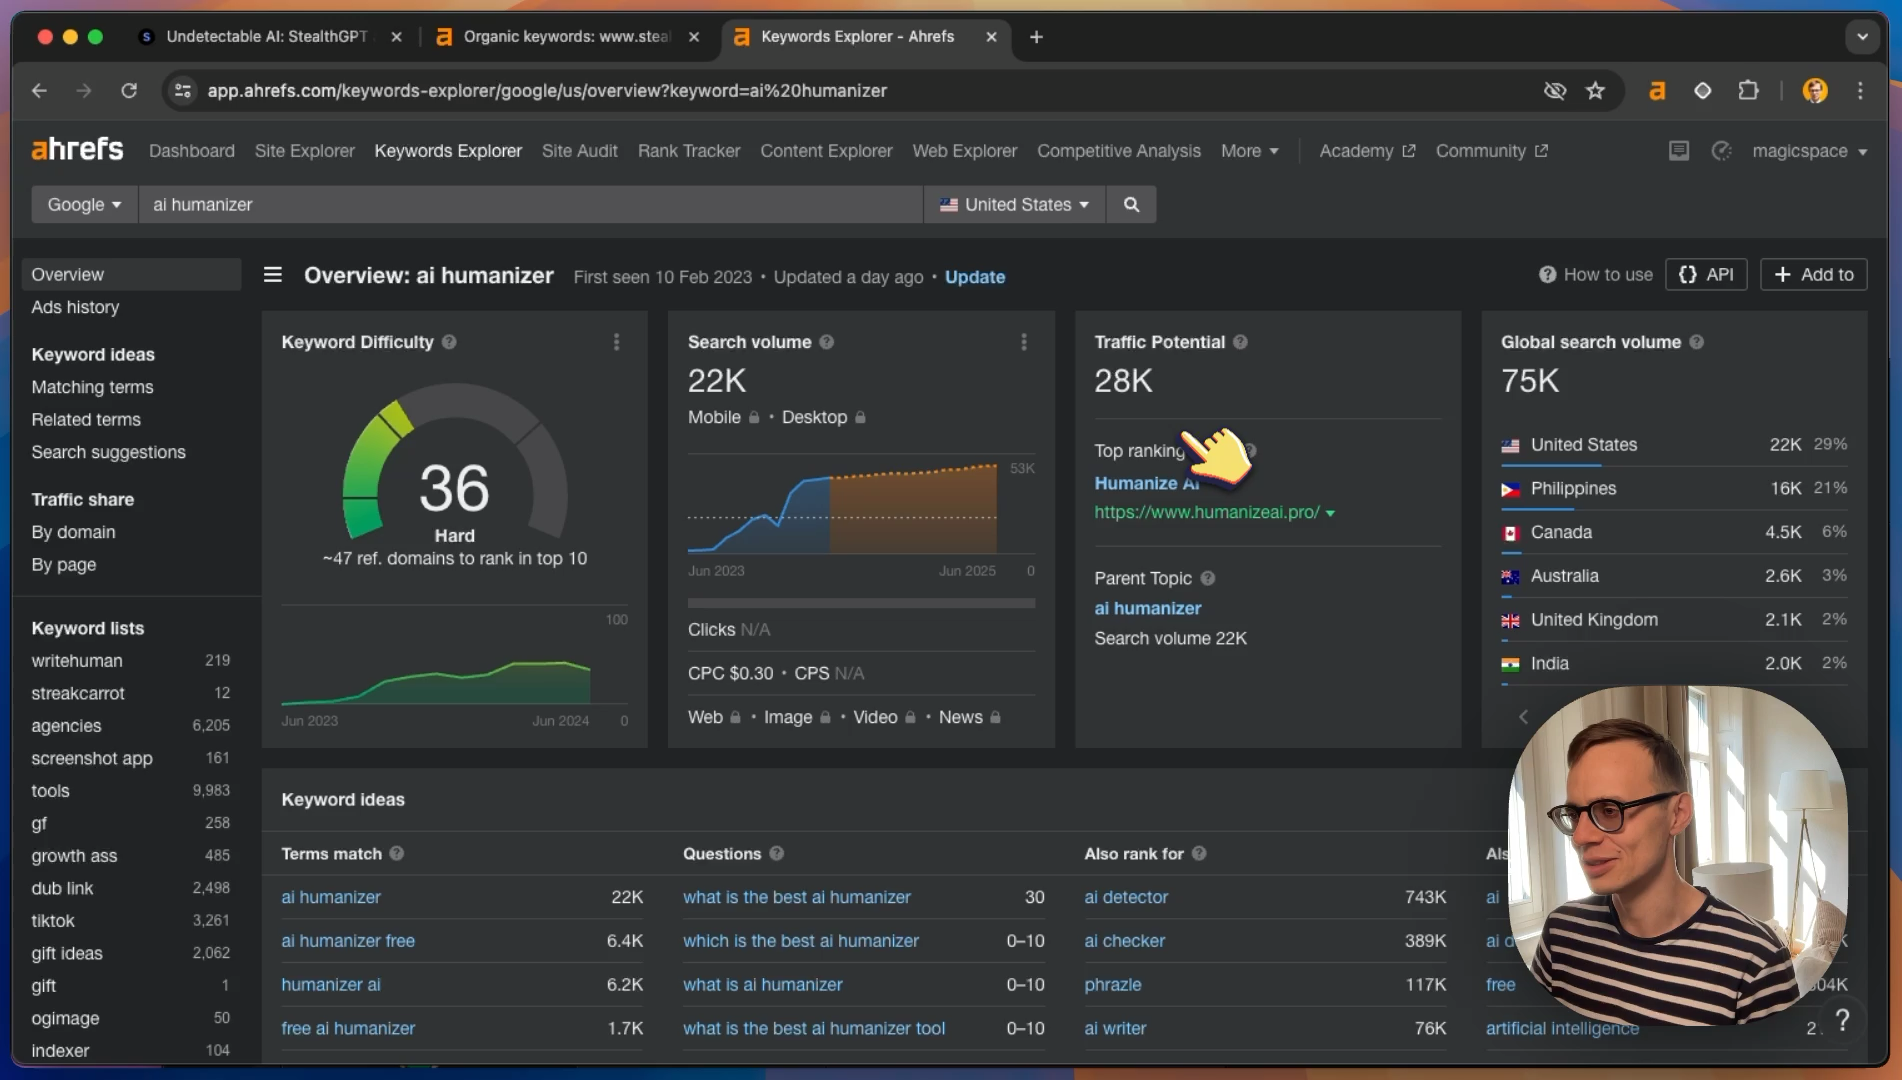Open the browser extensions puzzle icon
This screenshot has width=1902, height=1080.
coord(1748,91)
